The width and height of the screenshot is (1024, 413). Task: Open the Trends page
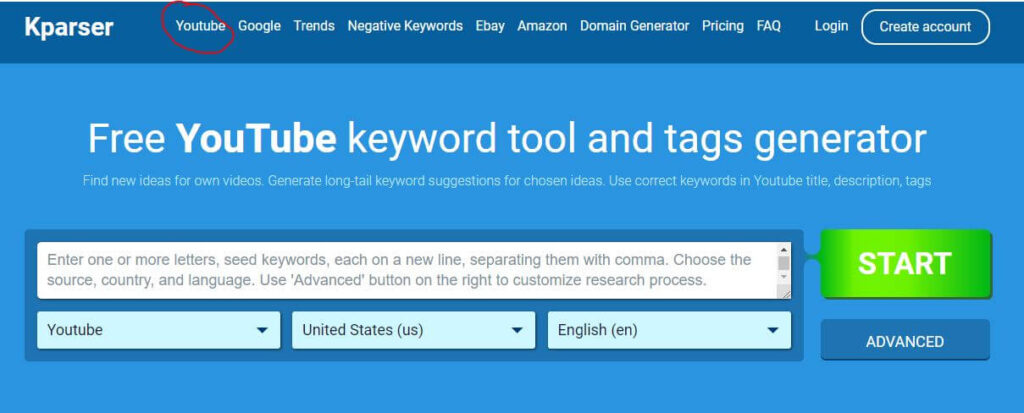(314, 26)
